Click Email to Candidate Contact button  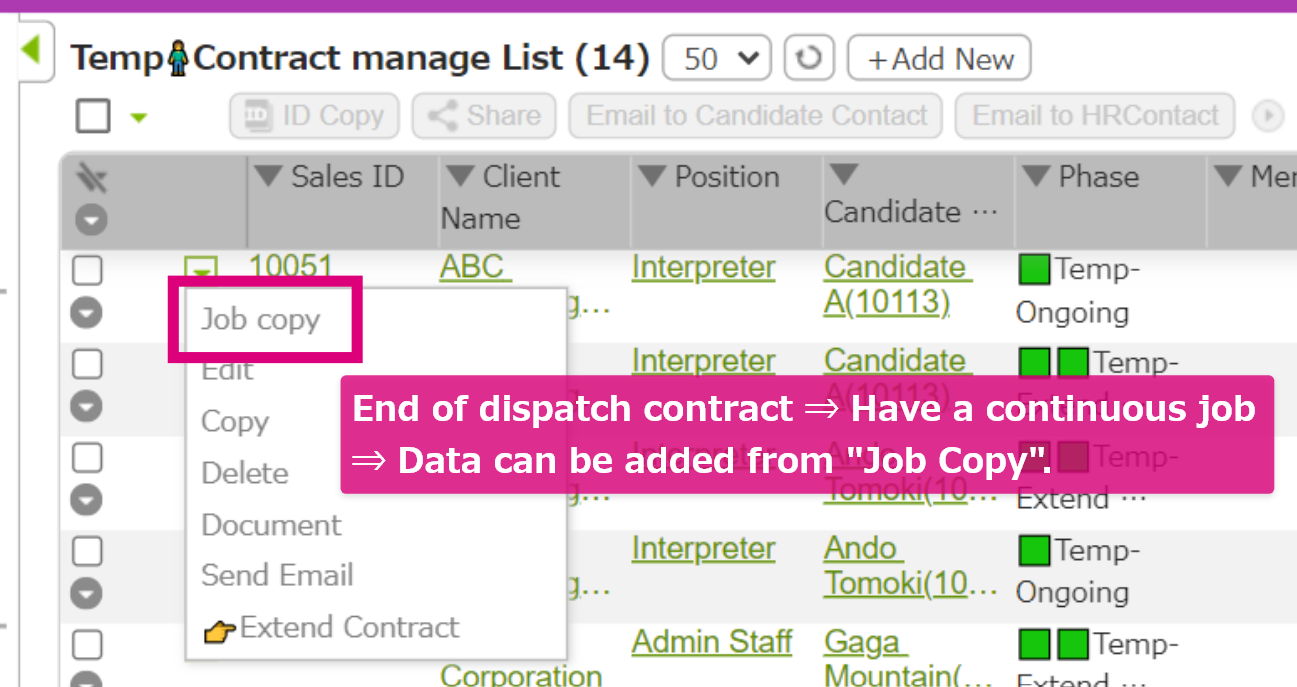(x=756, y=116)
